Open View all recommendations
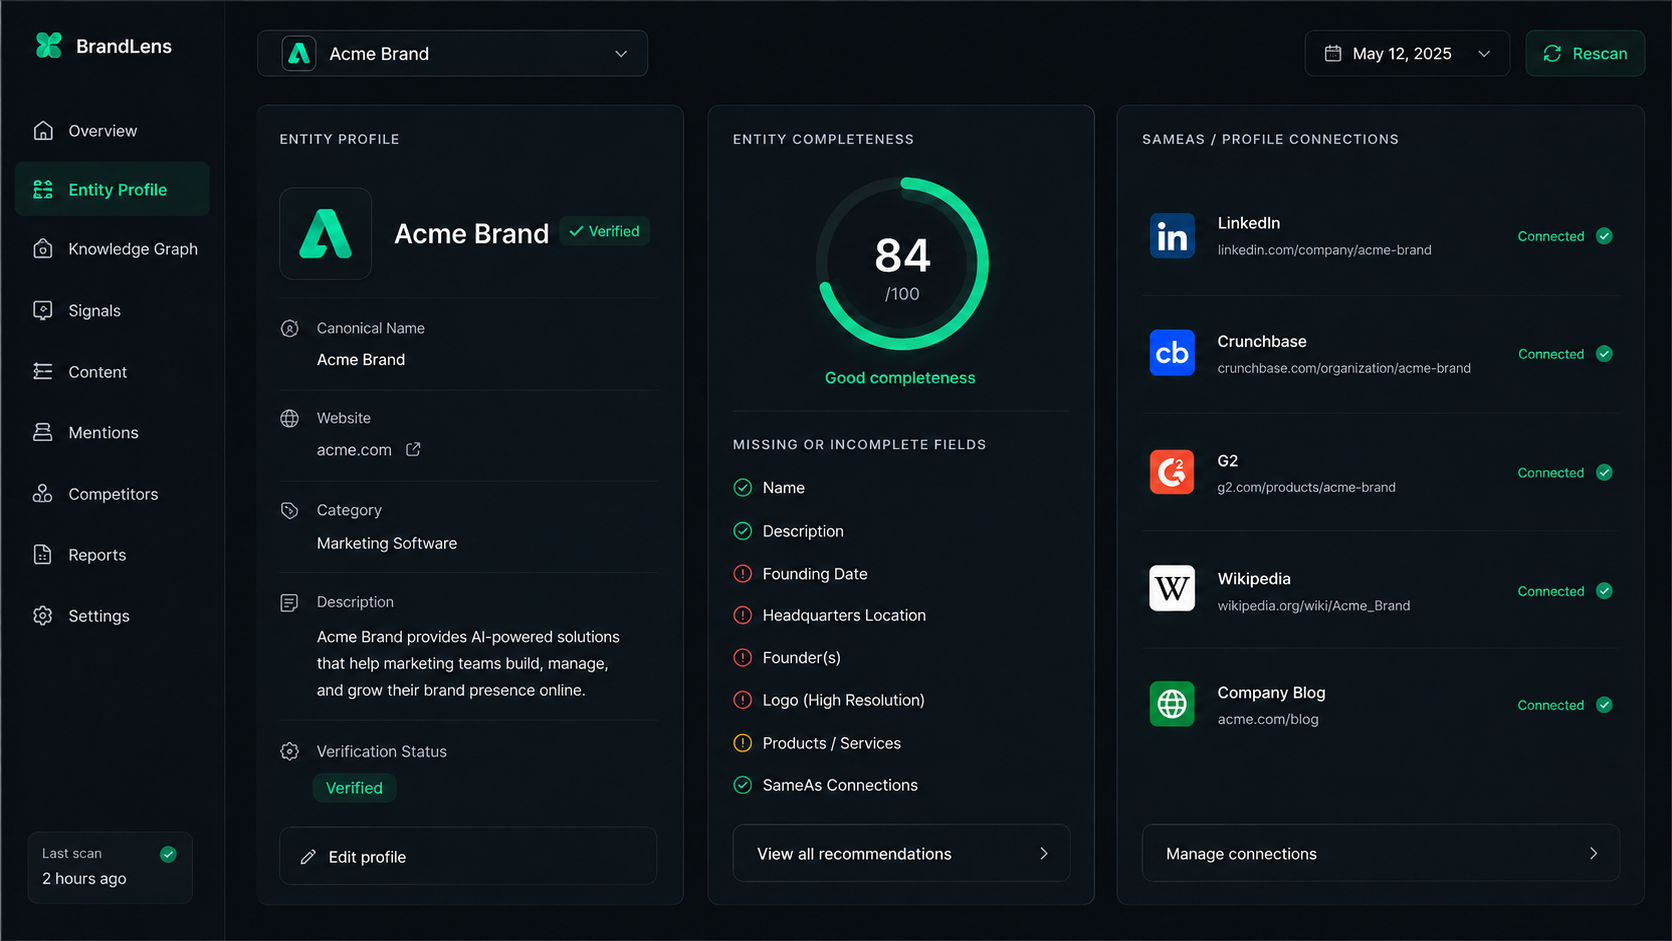 pos(901,854)
